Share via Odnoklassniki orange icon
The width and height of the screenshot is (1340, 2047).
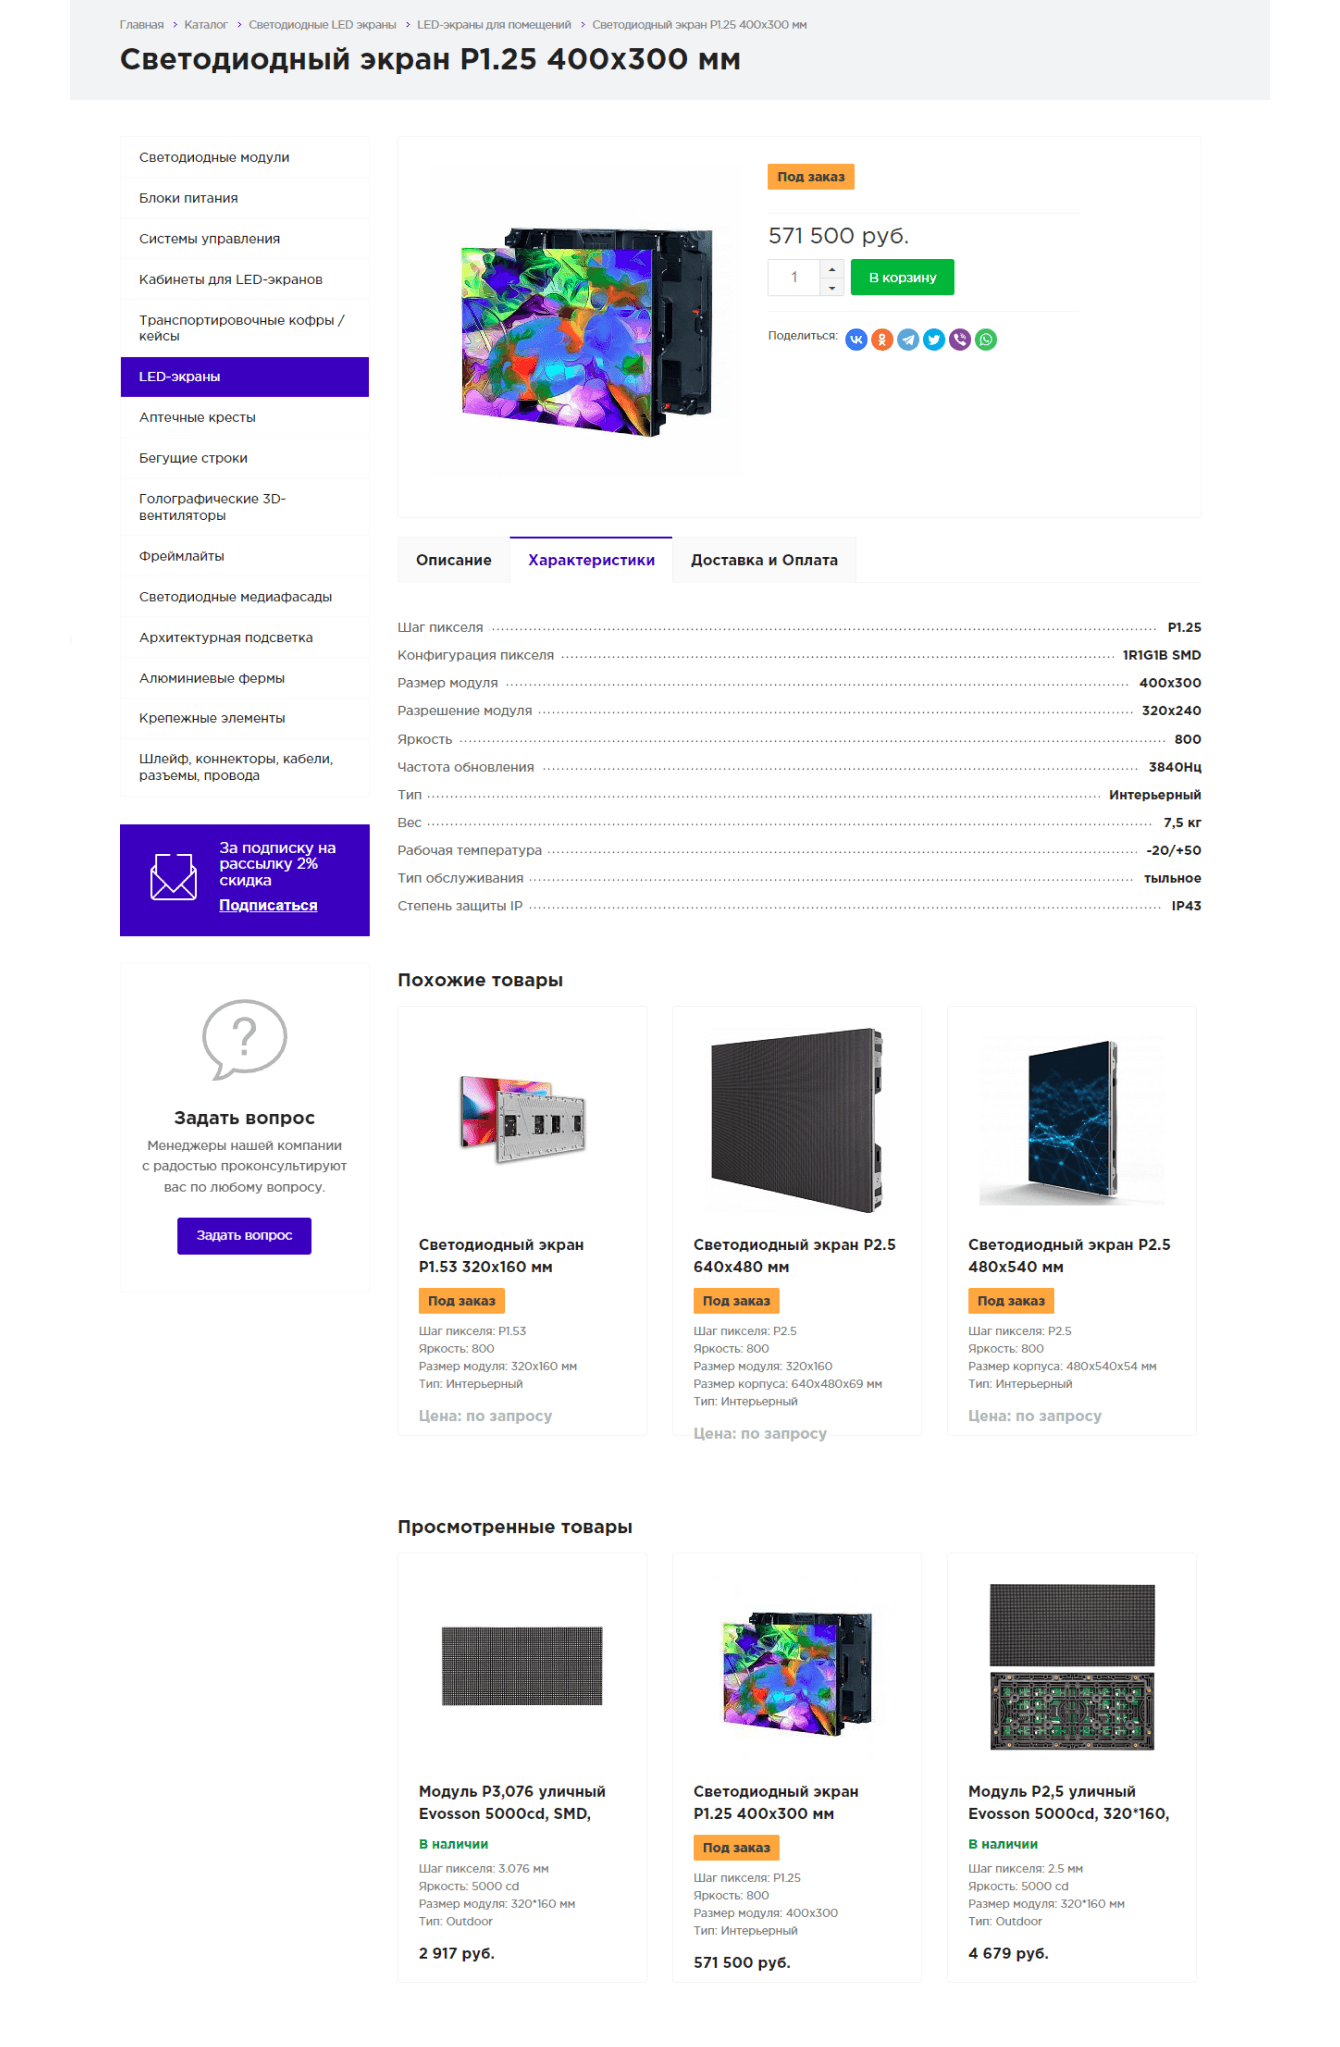coord(882,340)
